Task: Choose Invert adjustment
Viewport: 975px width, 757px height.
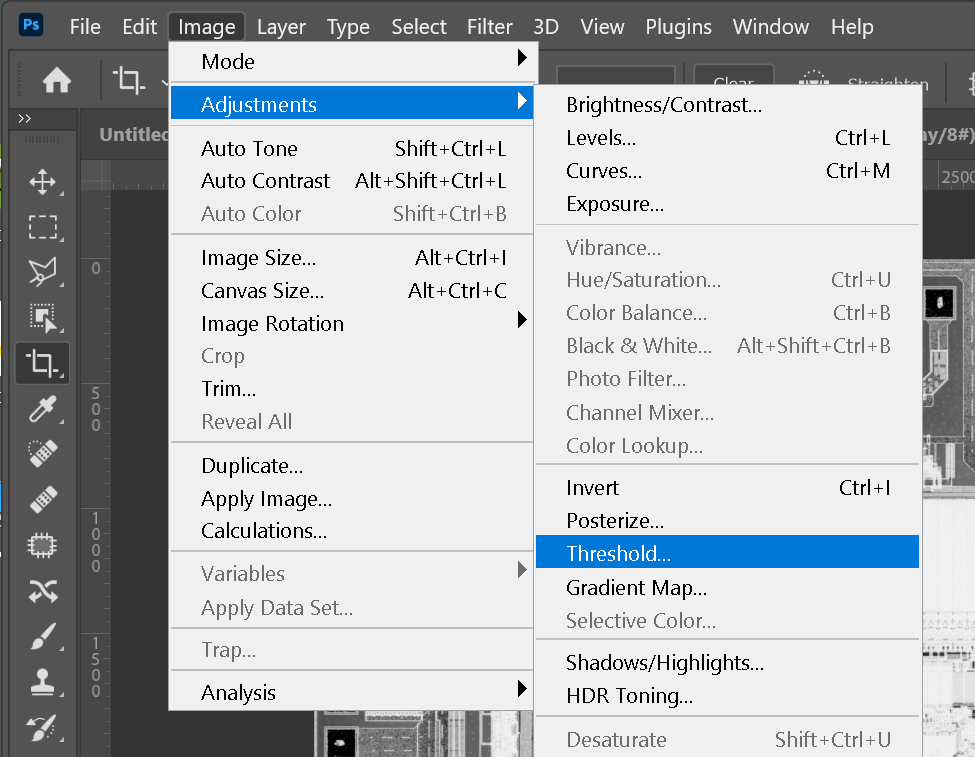Action: coord(727,487)
